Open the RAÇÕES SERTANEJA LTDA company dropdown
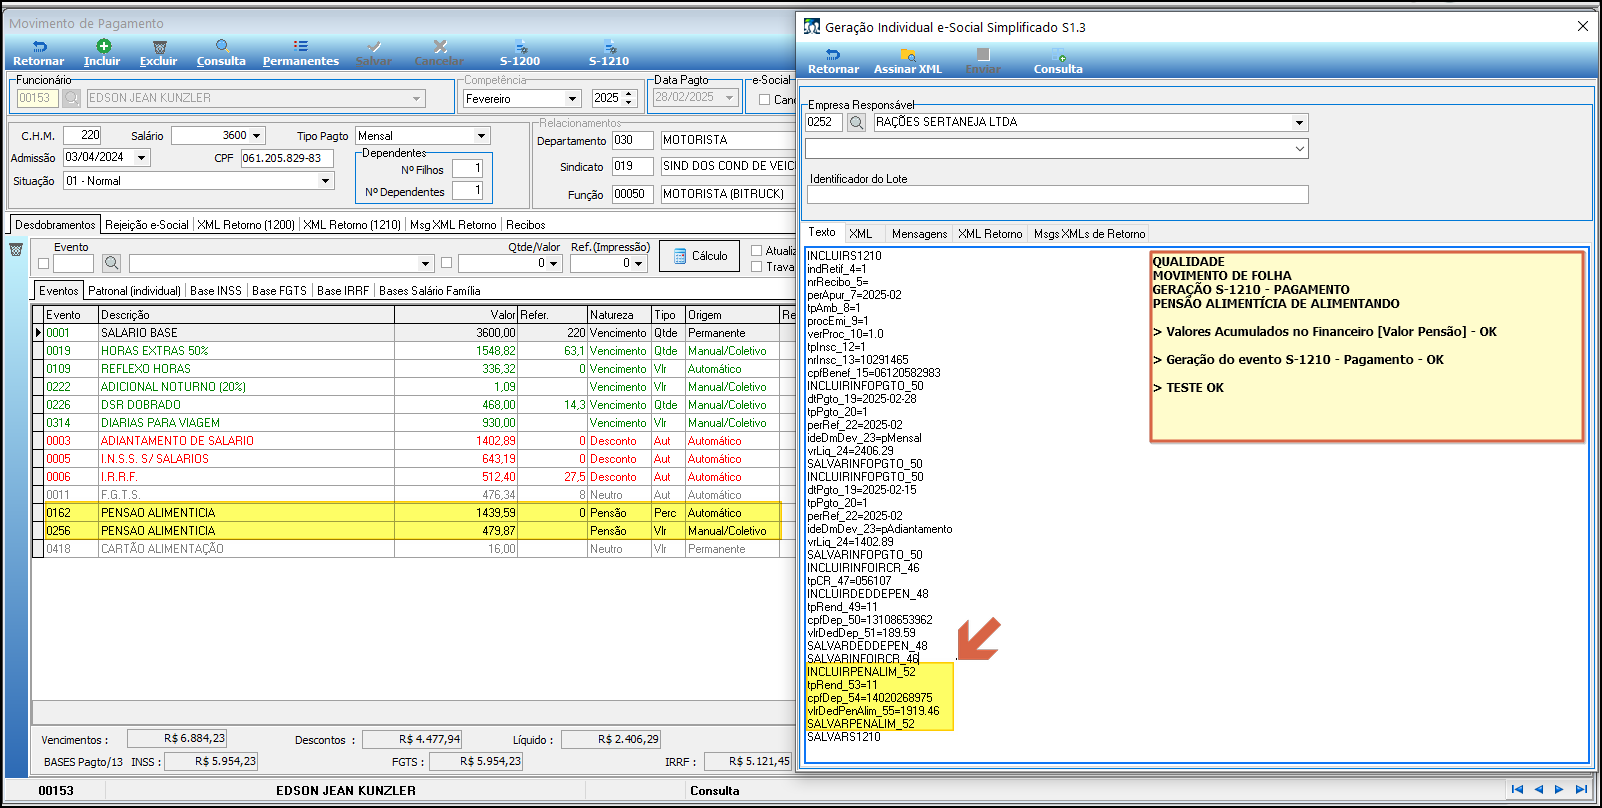 1299,122
